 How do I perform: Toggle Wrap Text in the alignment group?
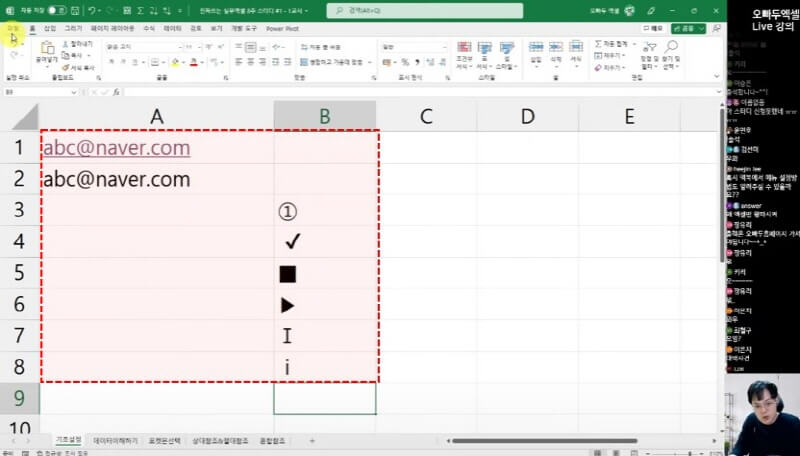coord(320,47)
